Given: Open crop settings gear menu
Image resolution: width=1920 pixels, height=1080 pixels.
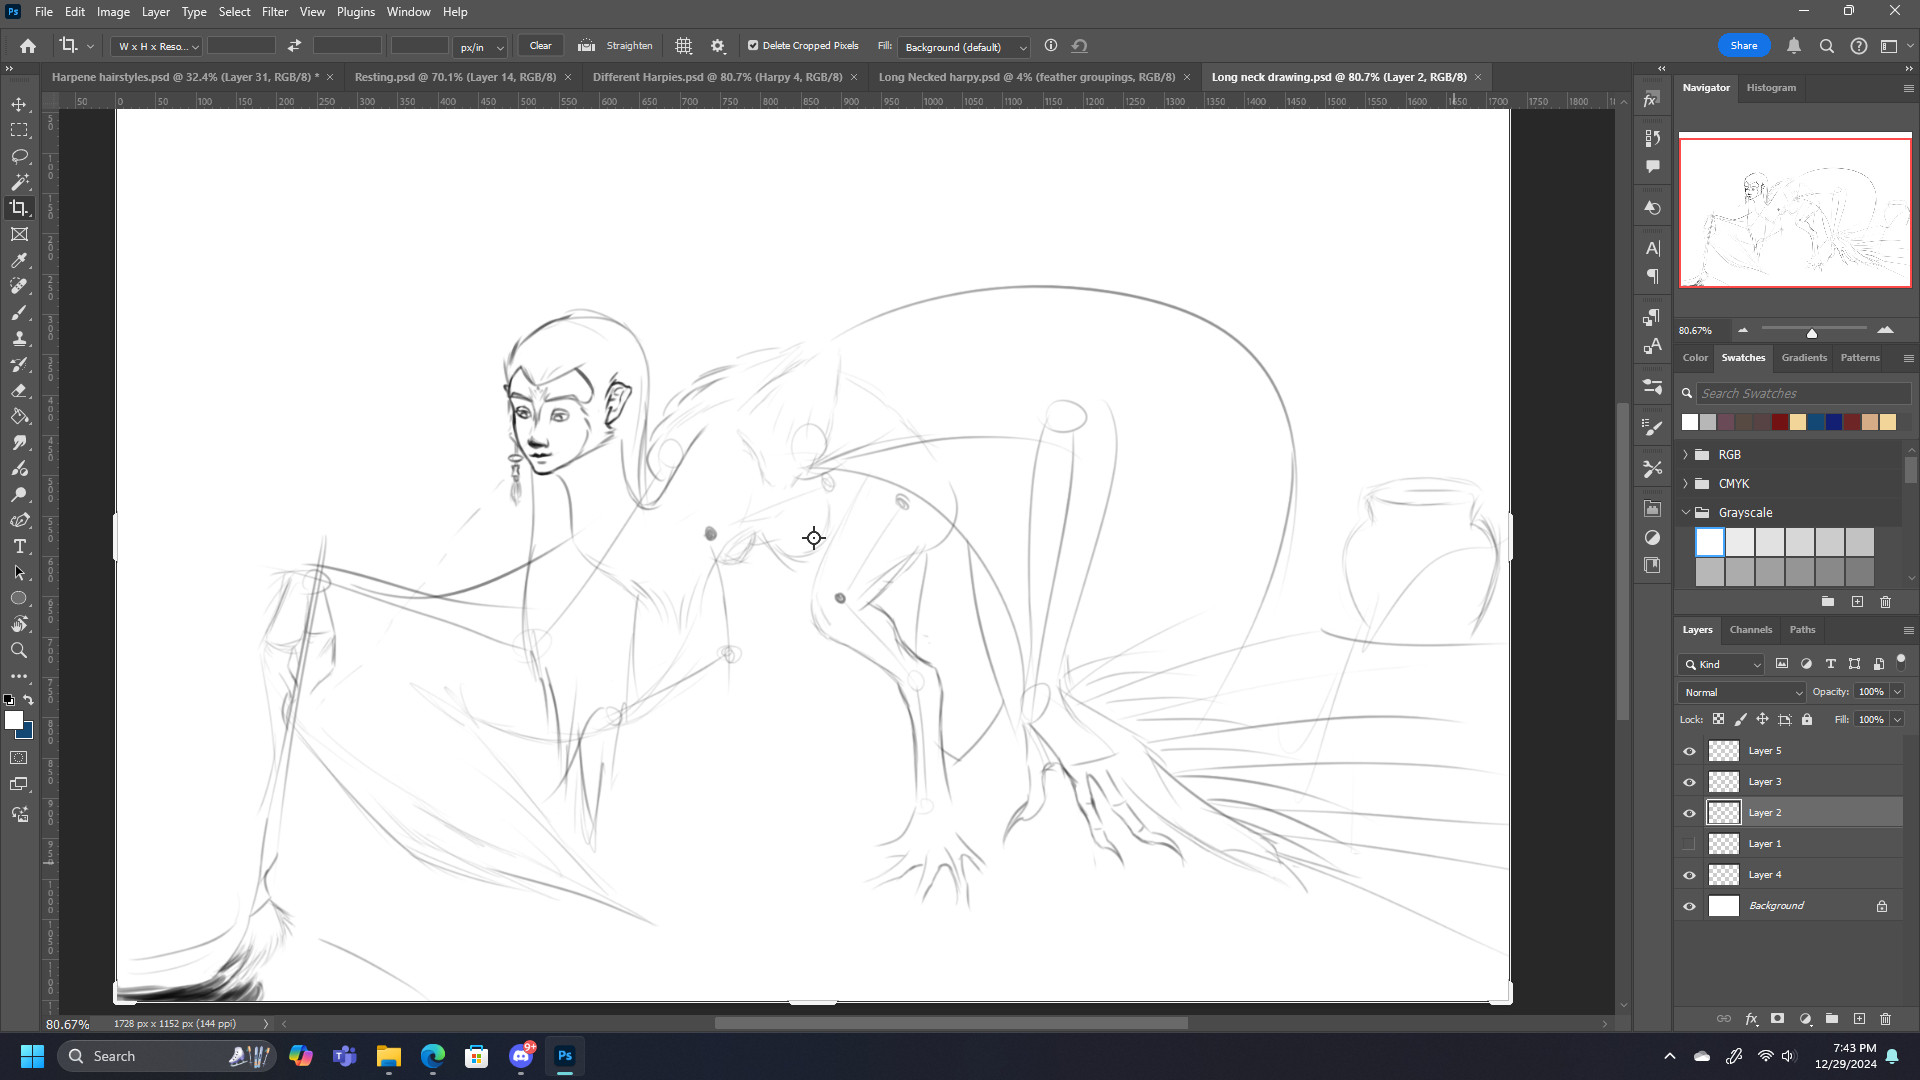Looking at the screenshot, I should (718, 46).
